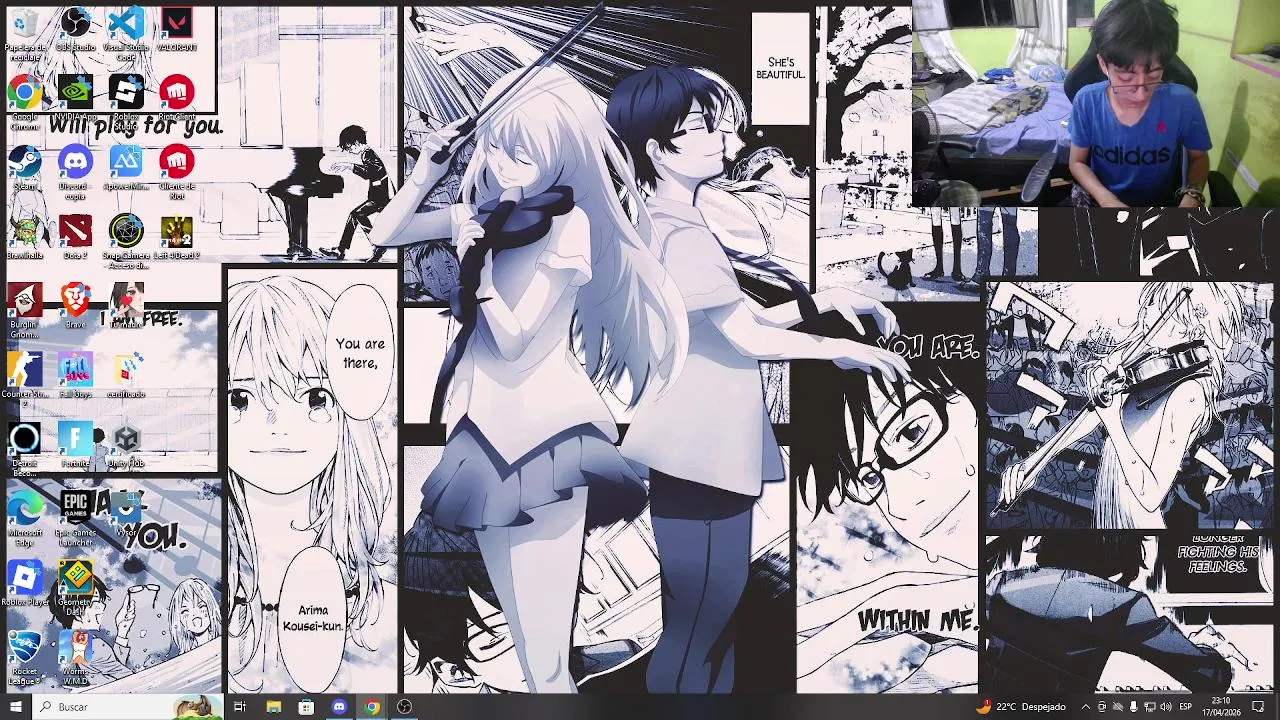Launch the Dota 2 shortcut
Viewport: 1280px width, 720px height.
click(75, 238)
